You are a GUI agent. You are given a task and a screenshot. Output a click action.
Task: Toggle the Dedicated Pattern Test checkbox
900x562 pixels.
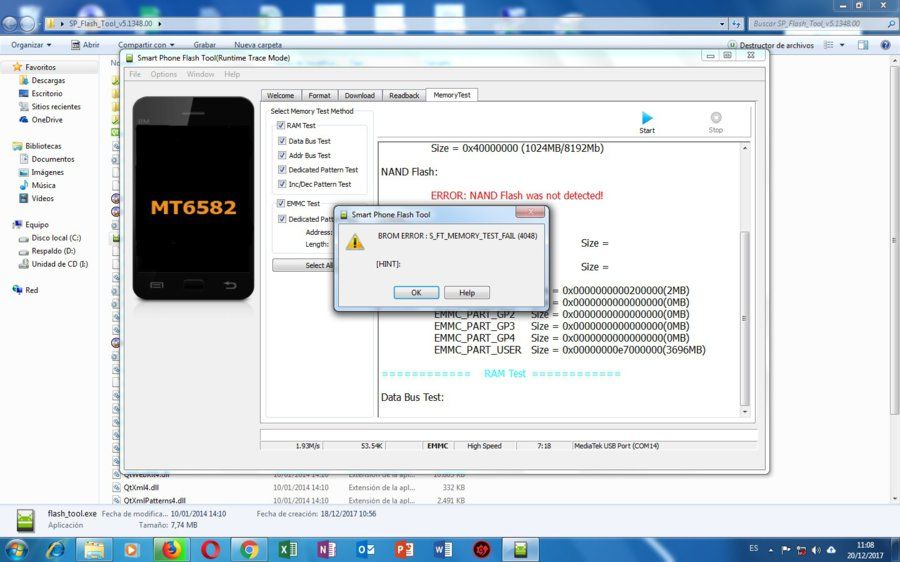282,169
